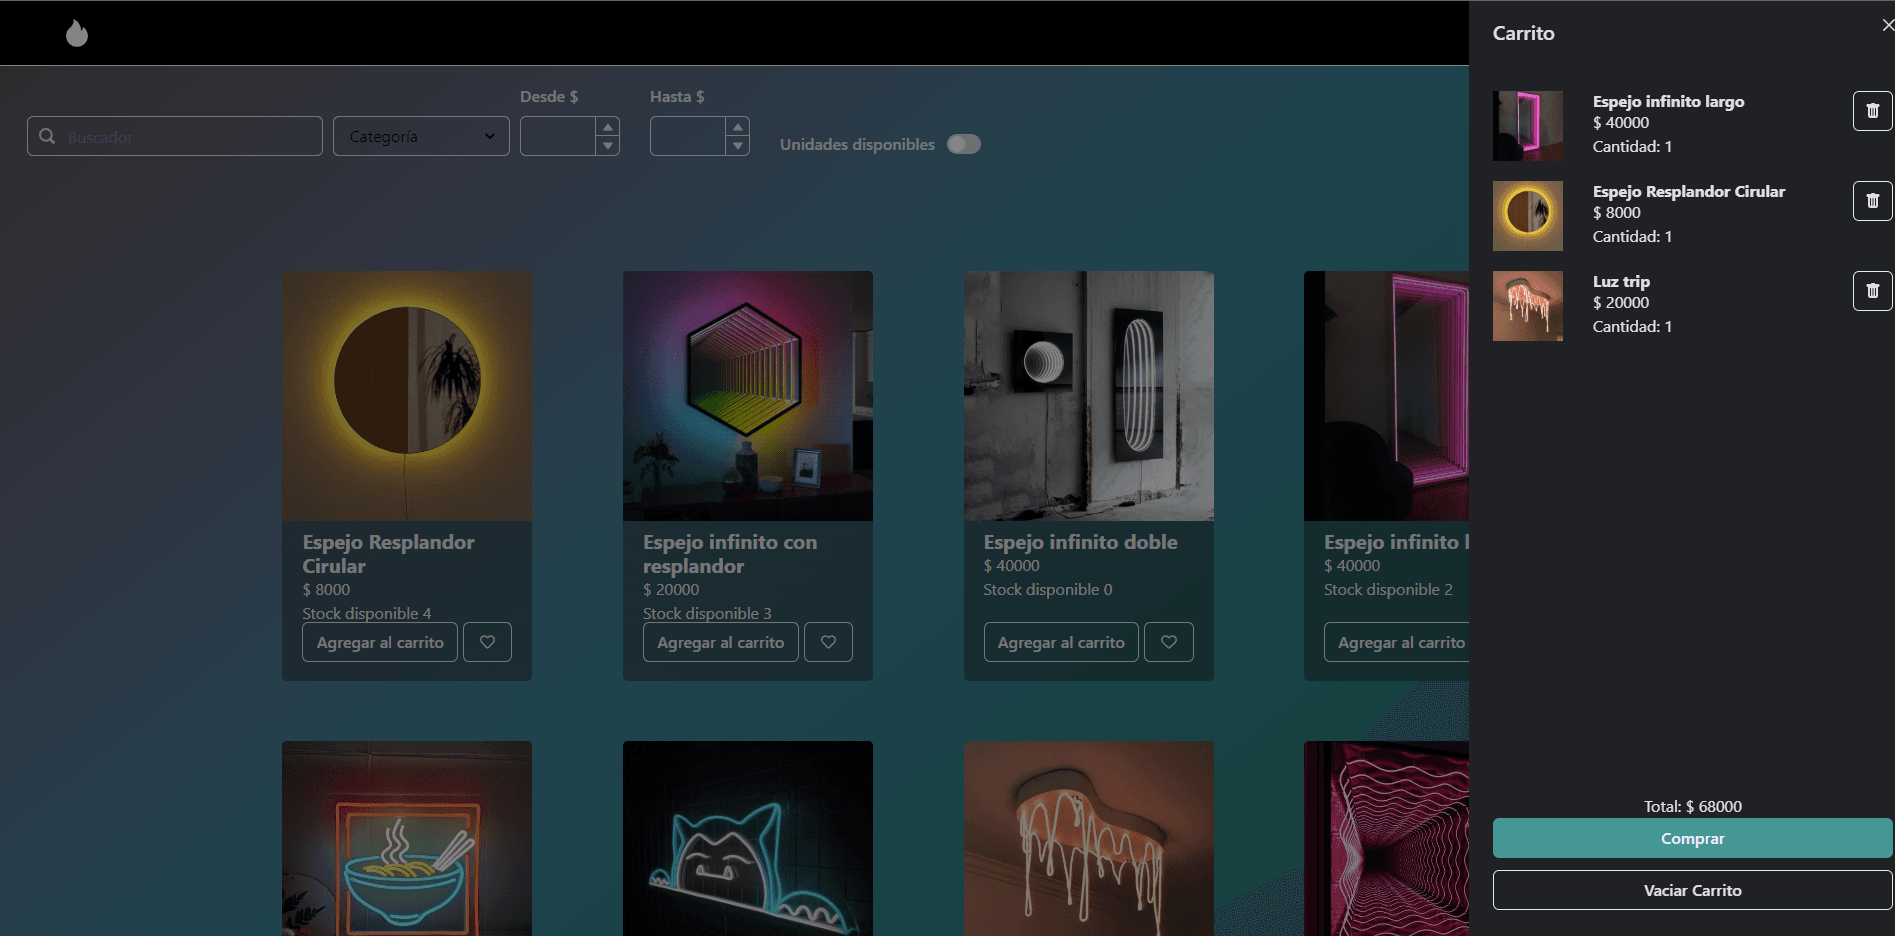Focus the Buscador search field

[175, 136]
